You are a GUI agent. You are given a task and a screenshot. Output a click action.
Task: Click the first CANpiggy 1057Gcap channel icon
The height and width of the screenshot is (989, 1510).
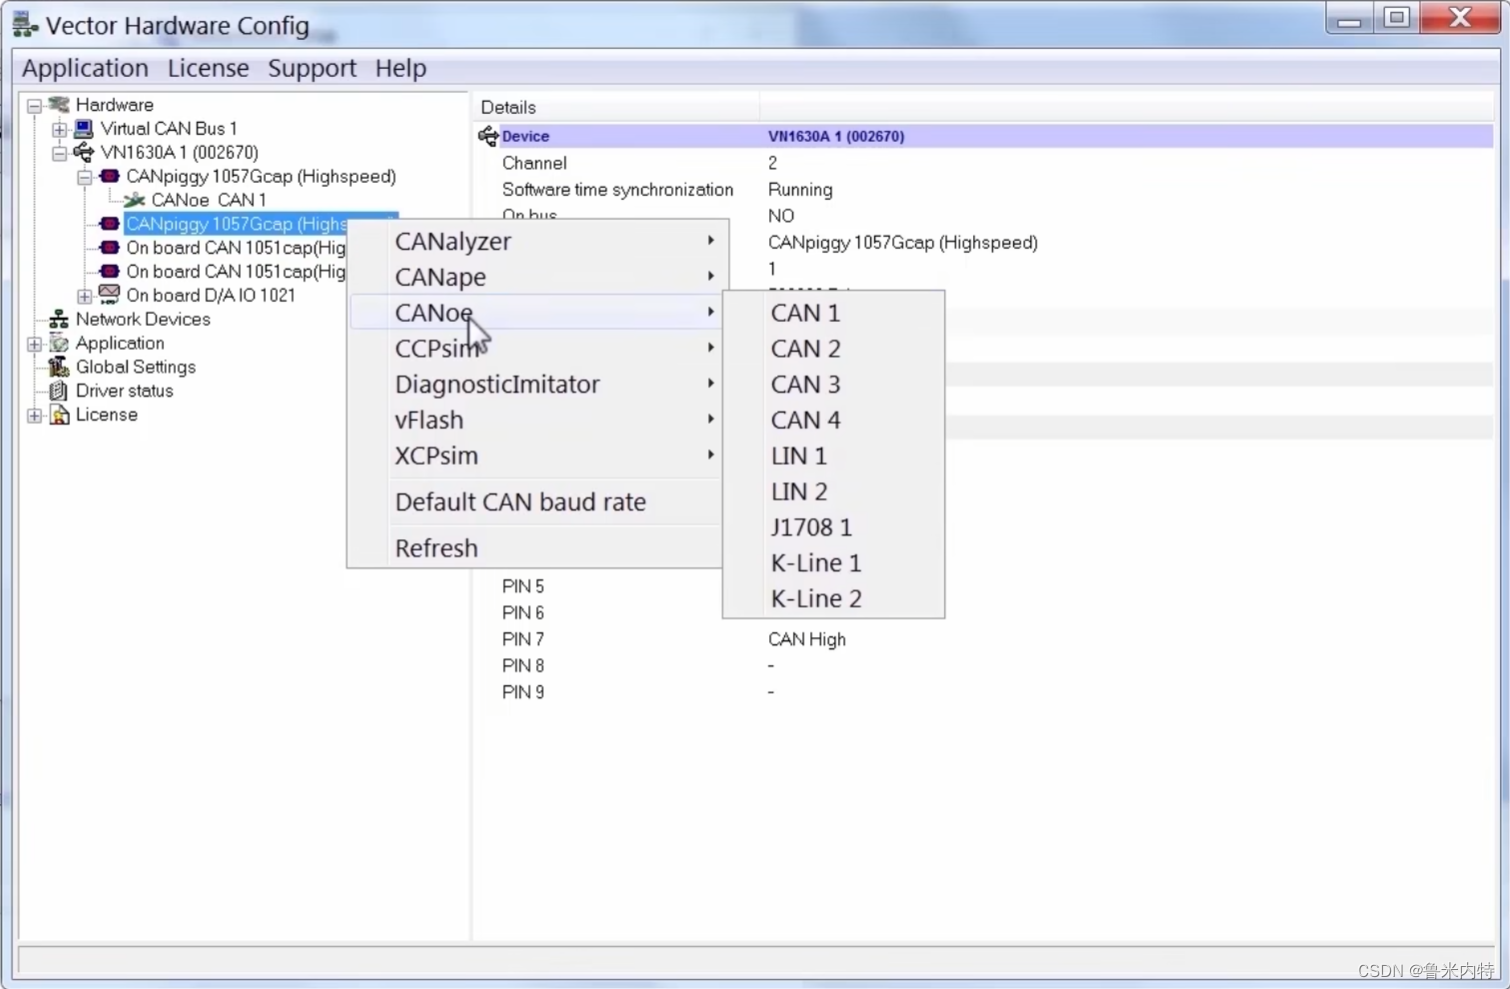tap(109, 176)
